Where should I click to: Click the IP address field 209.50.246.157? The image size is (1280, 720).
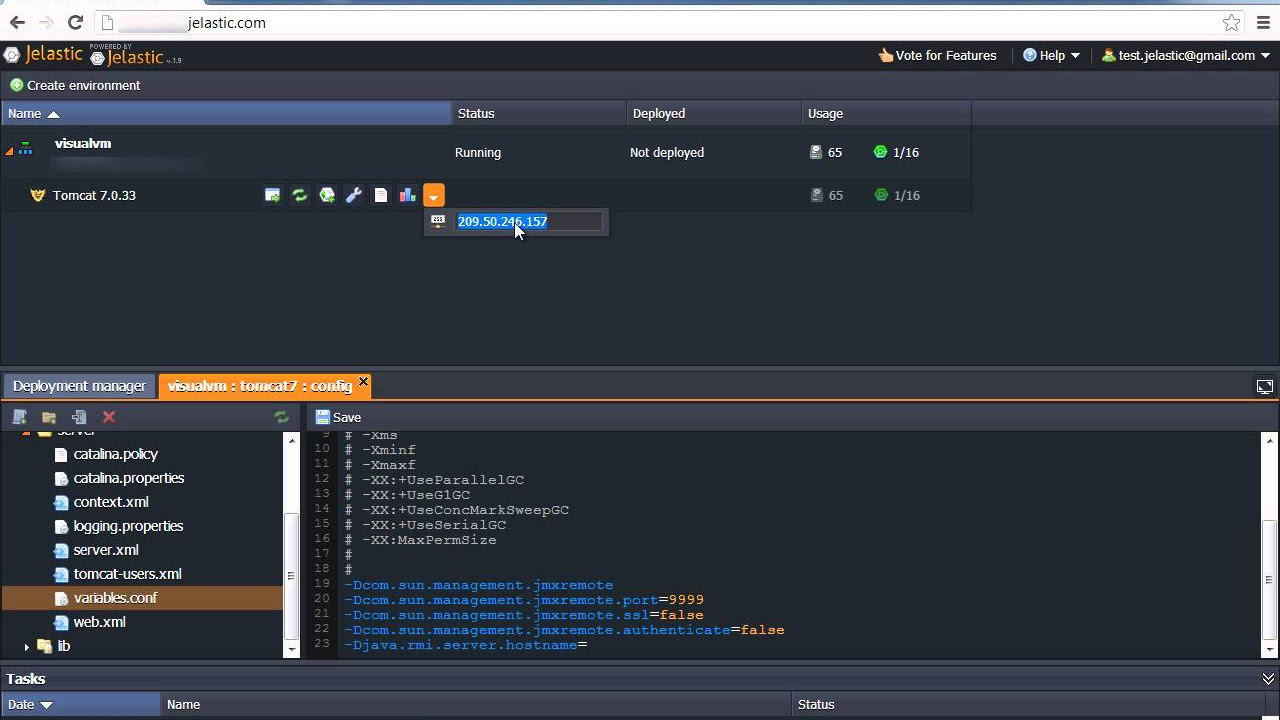530,221
